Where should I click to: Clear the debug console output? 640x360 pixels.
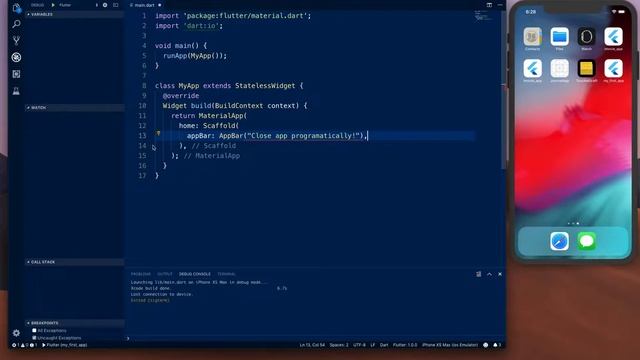click(x=478, y=274)
